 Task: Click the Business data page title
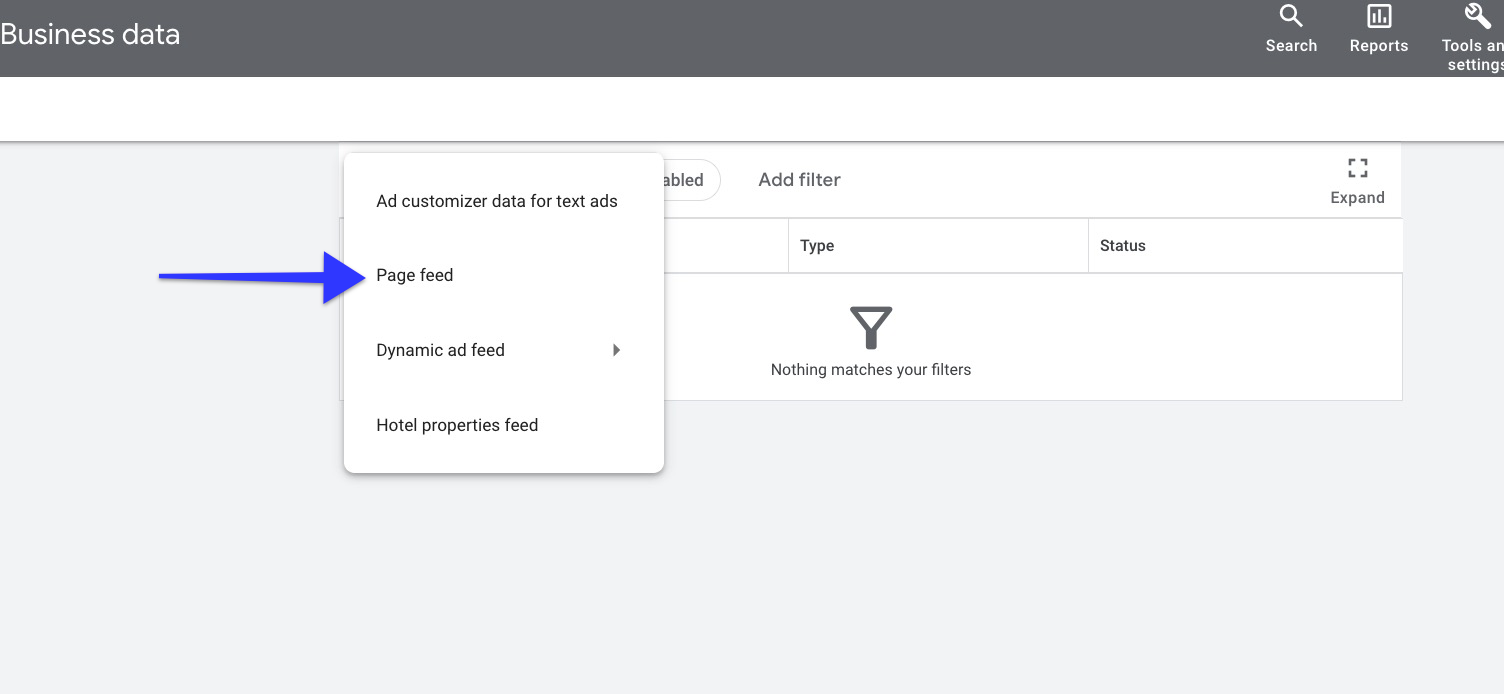(90, 34)
